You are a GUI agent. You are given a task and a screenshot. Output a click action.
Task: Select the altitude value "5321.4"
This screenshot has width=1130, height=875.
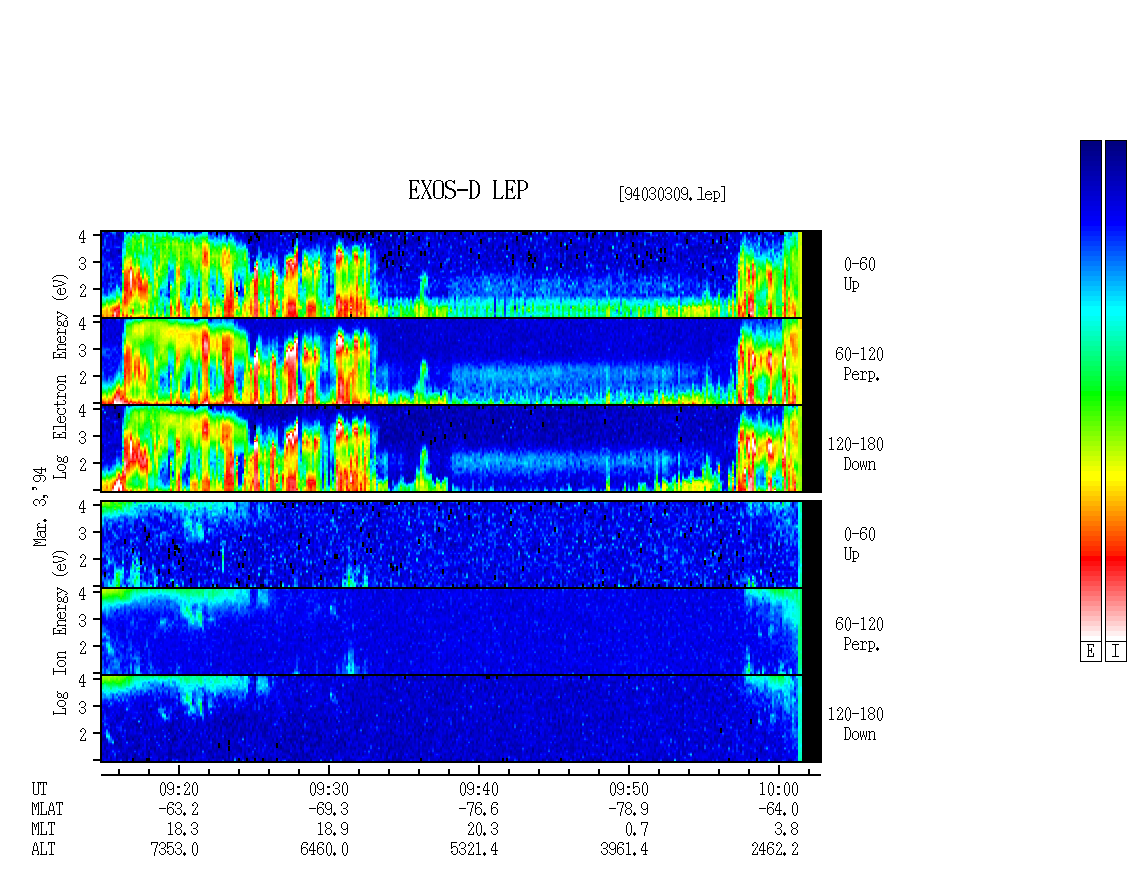click(474, 850)
